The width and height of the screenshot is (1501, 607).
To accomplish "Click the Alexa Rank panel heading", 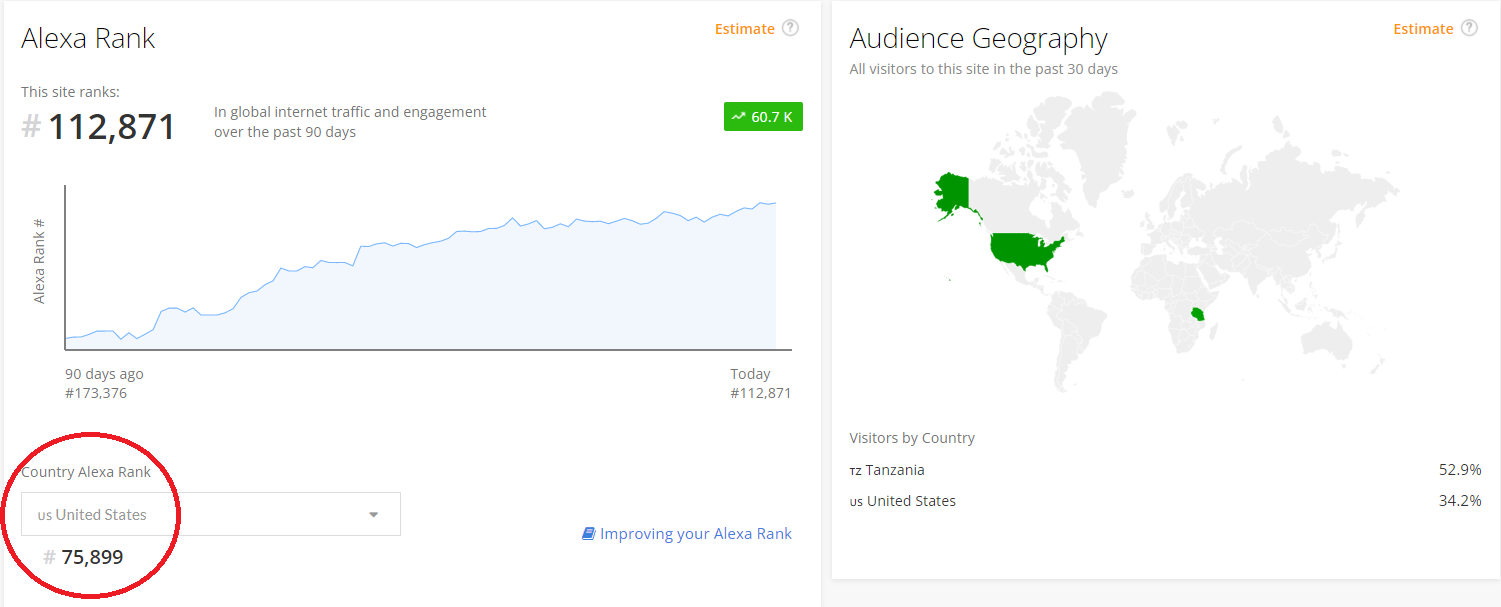I will [88, 39].
